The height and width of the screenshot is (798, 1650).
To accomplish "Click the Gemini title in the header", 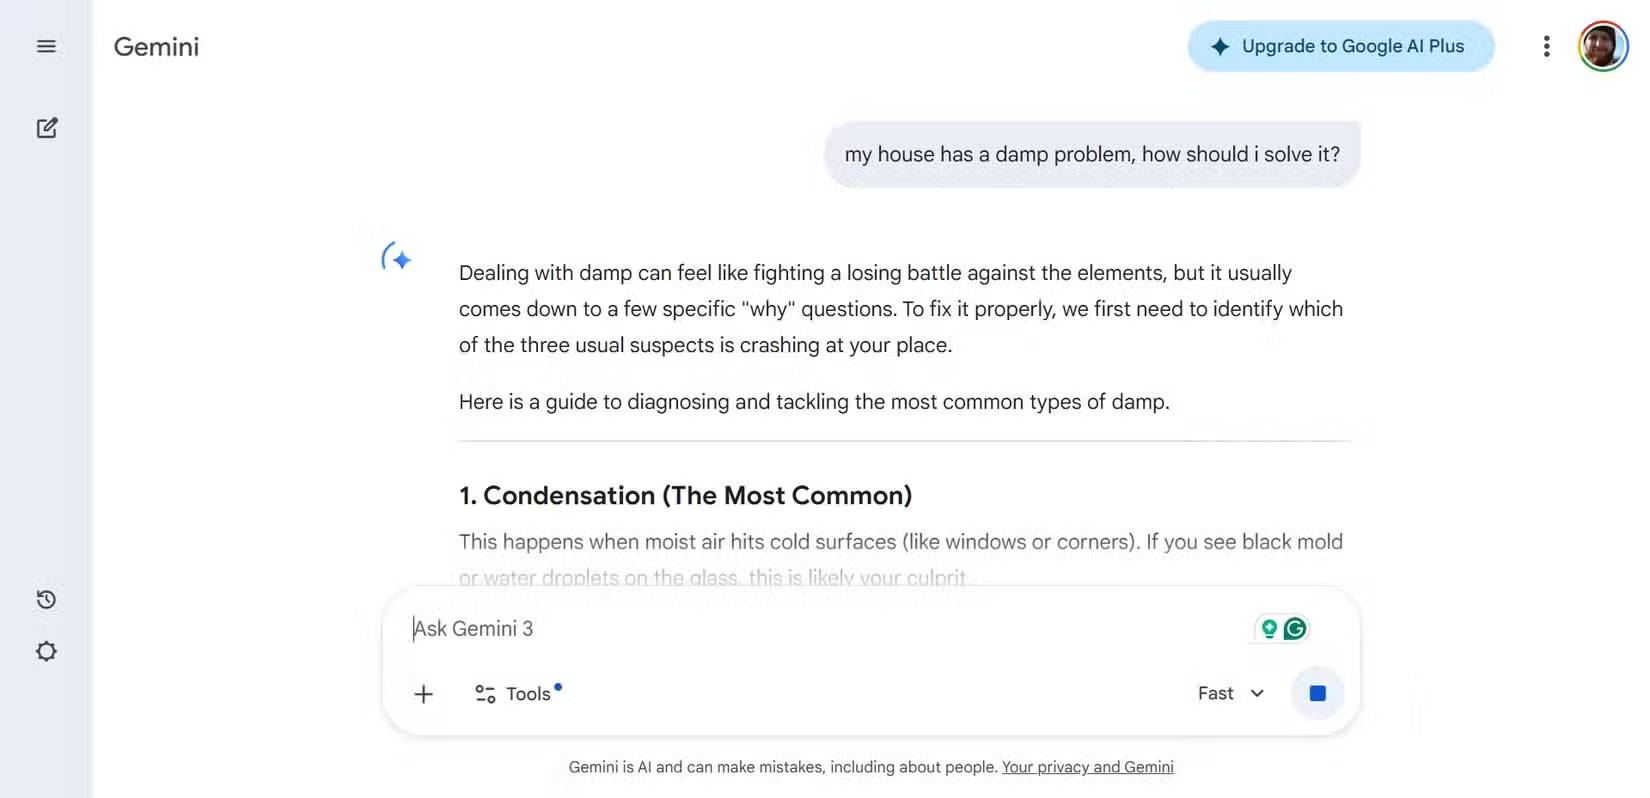I will 156,46.
